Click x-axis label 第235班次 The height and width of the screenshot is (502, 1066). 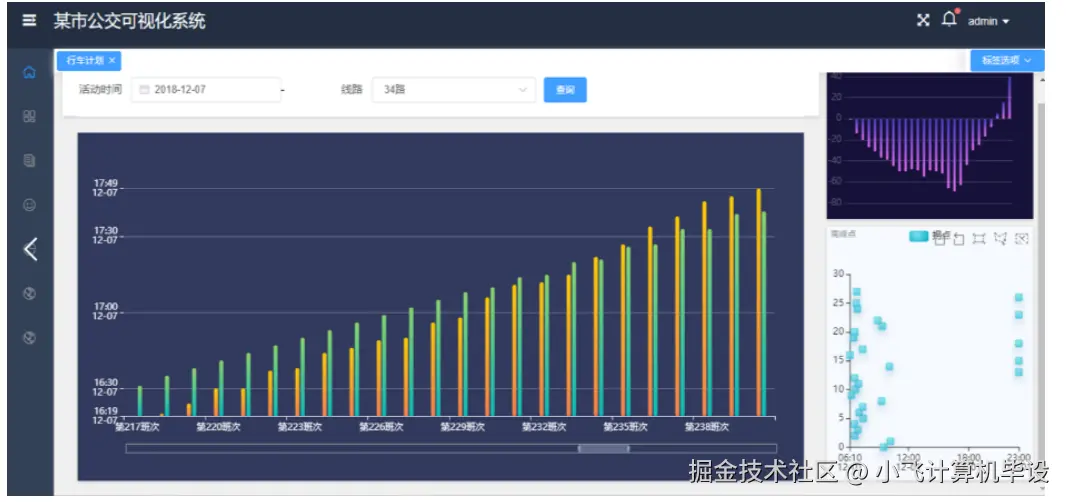pos(625,427)
